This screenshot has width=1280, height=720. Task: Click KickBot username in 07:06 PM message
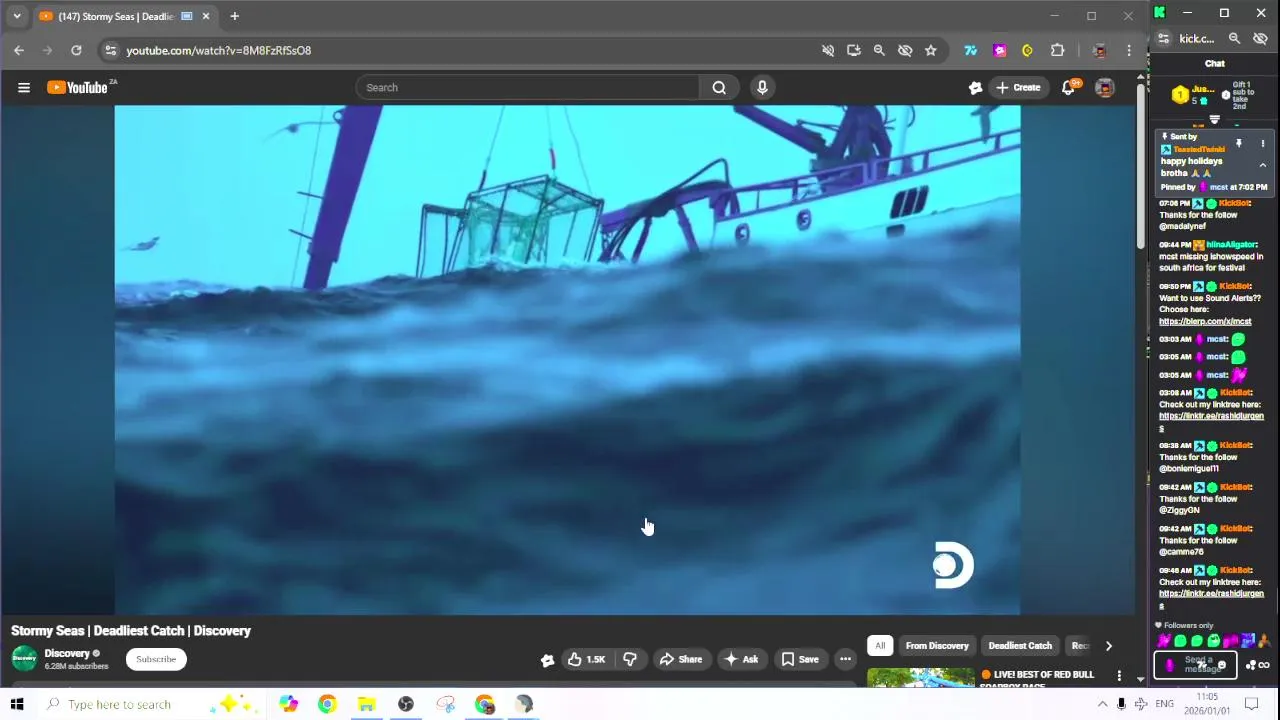coord(1234,203)
